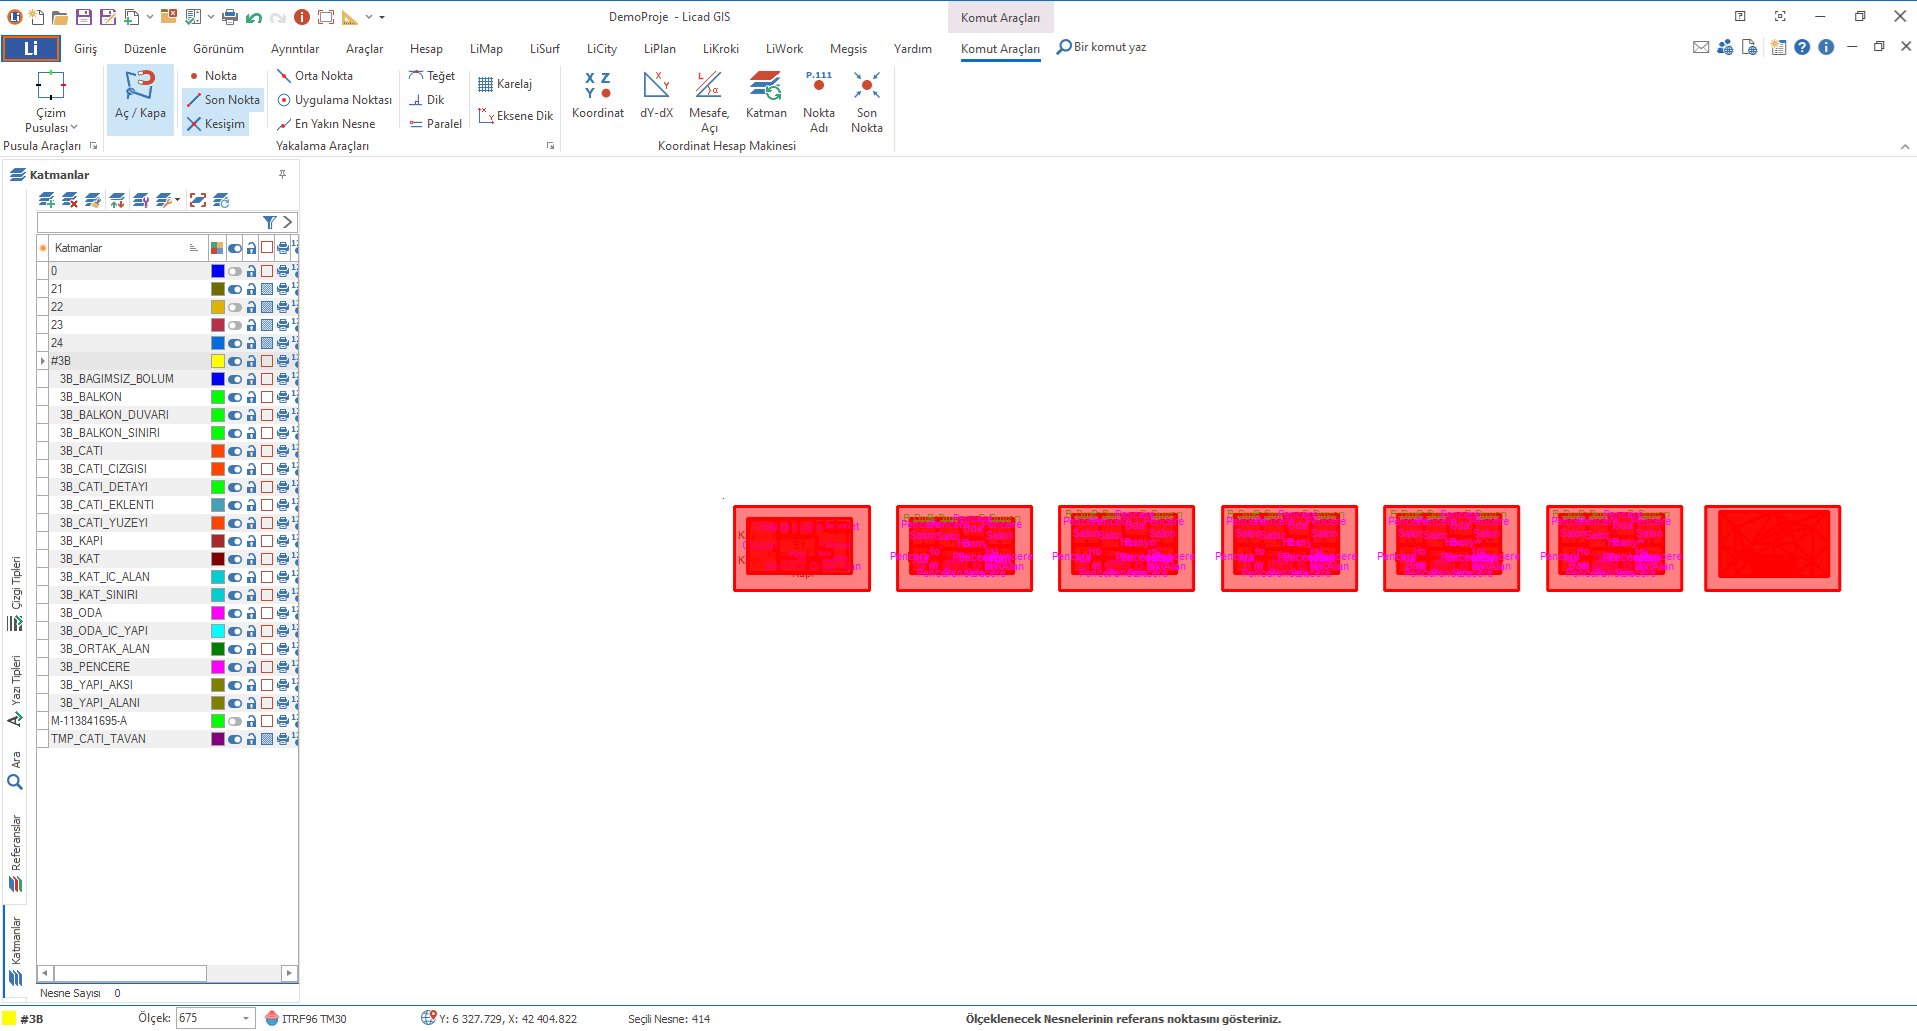This screenshot has width=1917, height=1031.
Task: Click the magenta swatch of 3B_ODA layer
Action: [218, 613]
